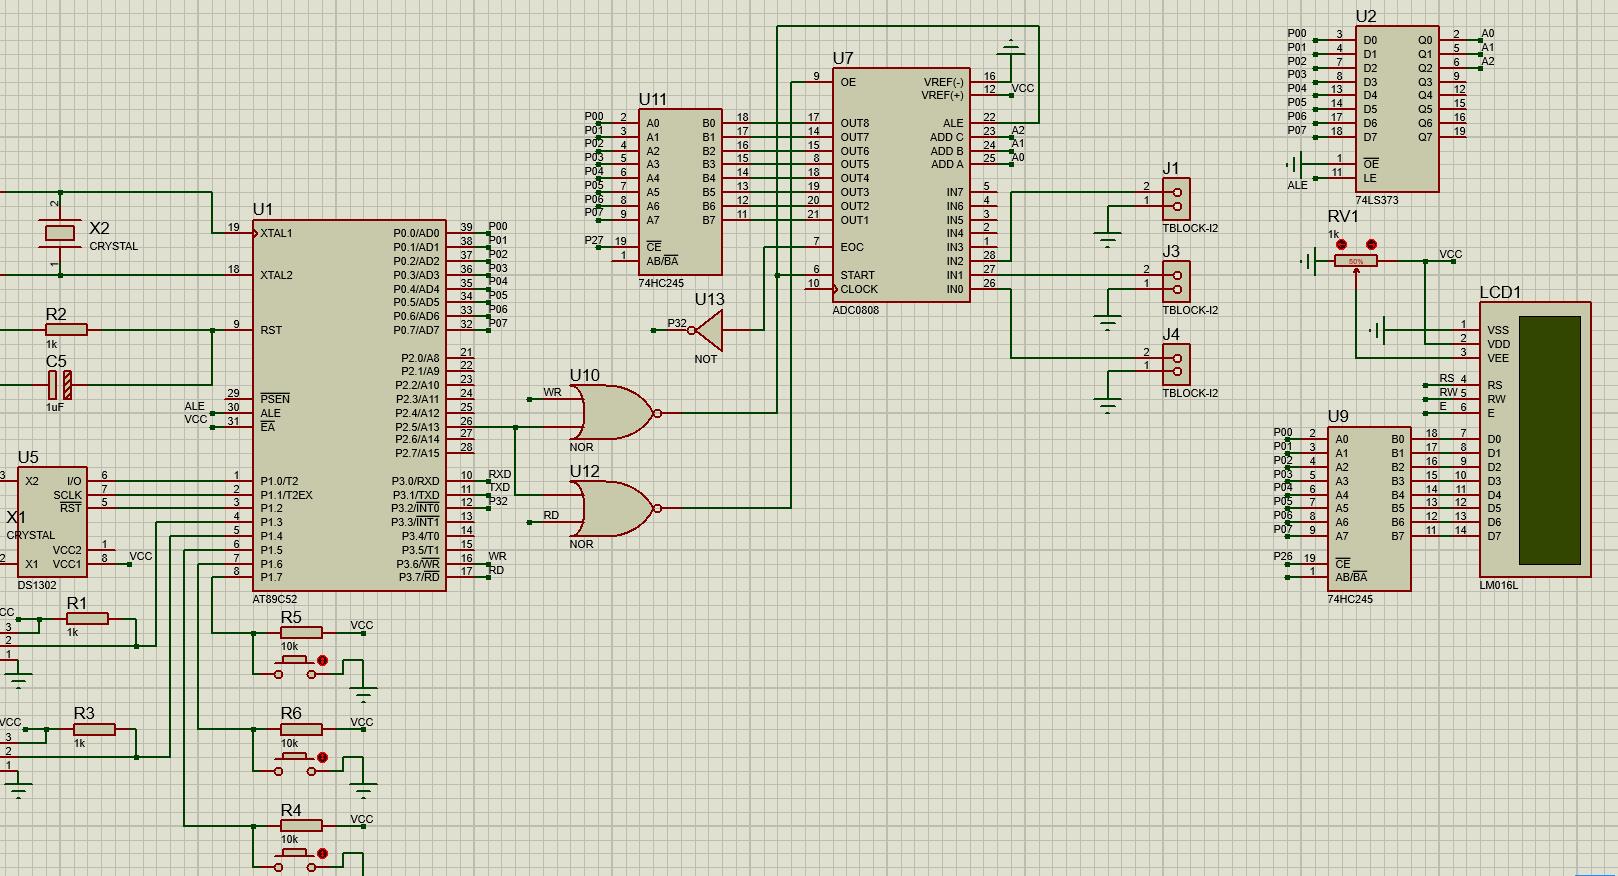1618x876 pixels.
Task: Select resistor R4 symbol
Action: (x=300, y=826)
